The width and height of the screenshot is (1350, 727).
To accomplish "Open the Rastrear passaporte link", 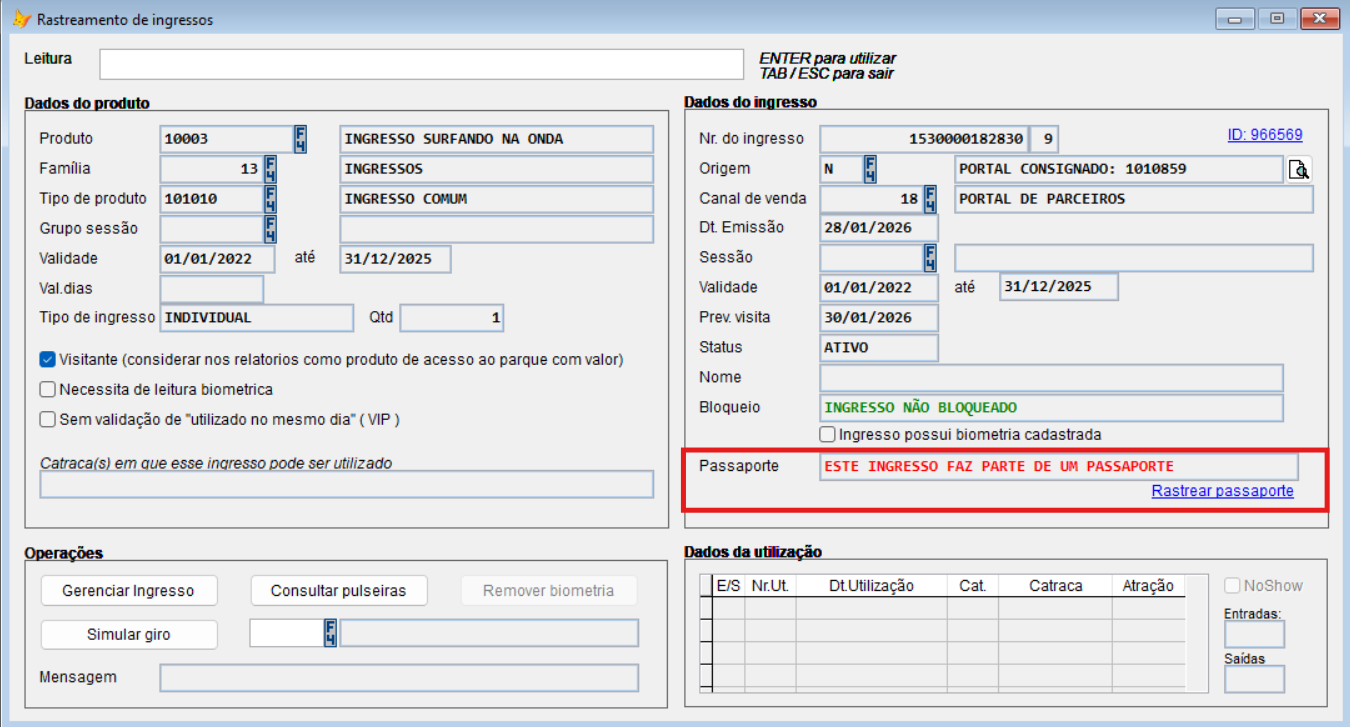I will pyautogui.click(x=1222, y=491).
